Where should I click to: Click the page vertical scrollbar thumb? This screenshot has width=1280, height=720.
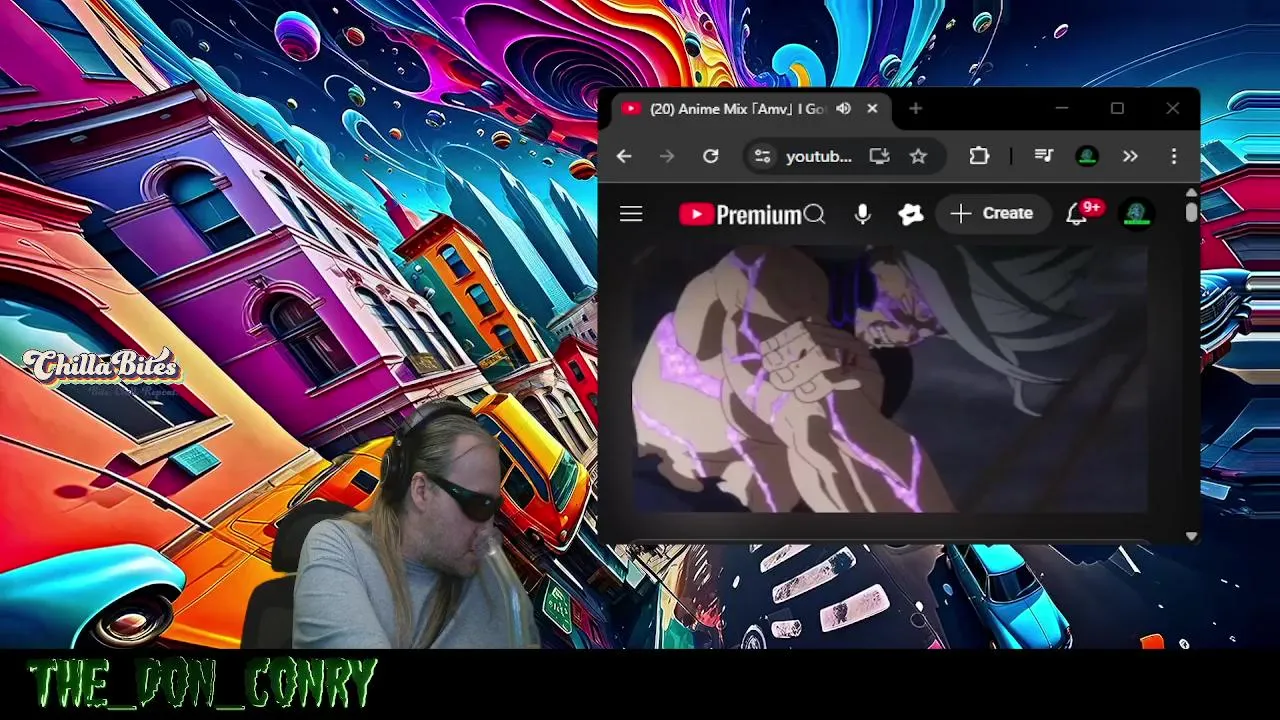pos(1191,213)
